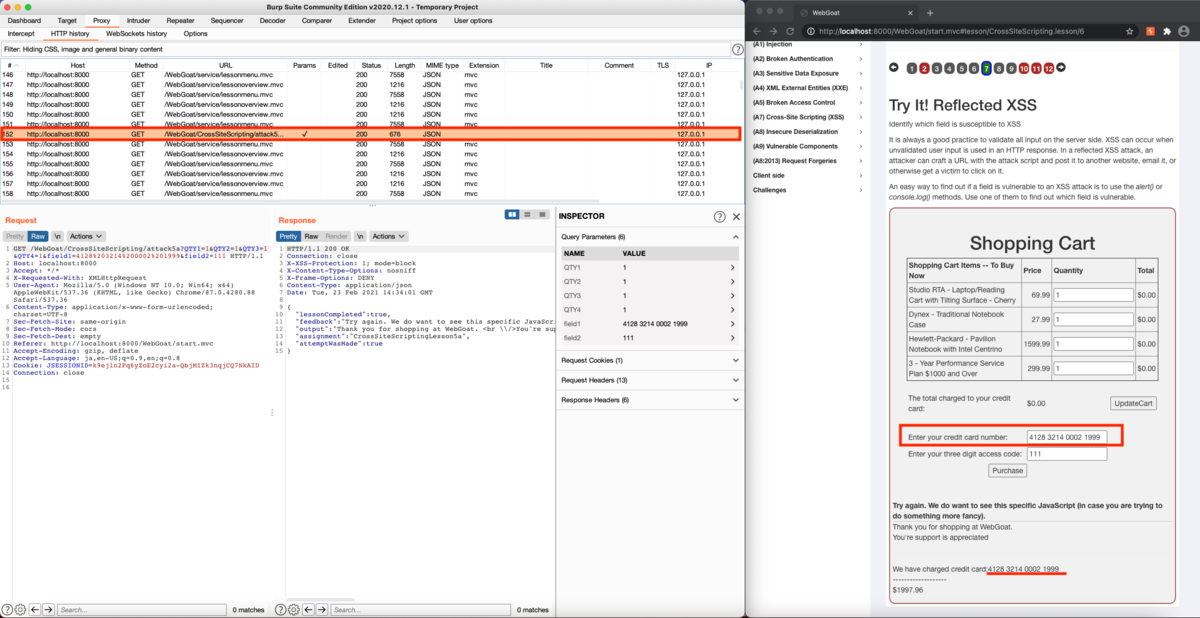Open the Intruder tab
Image resolution: width=1200 pixels, height=618 pixels.
pyautogui.click(x=139, y=20)
